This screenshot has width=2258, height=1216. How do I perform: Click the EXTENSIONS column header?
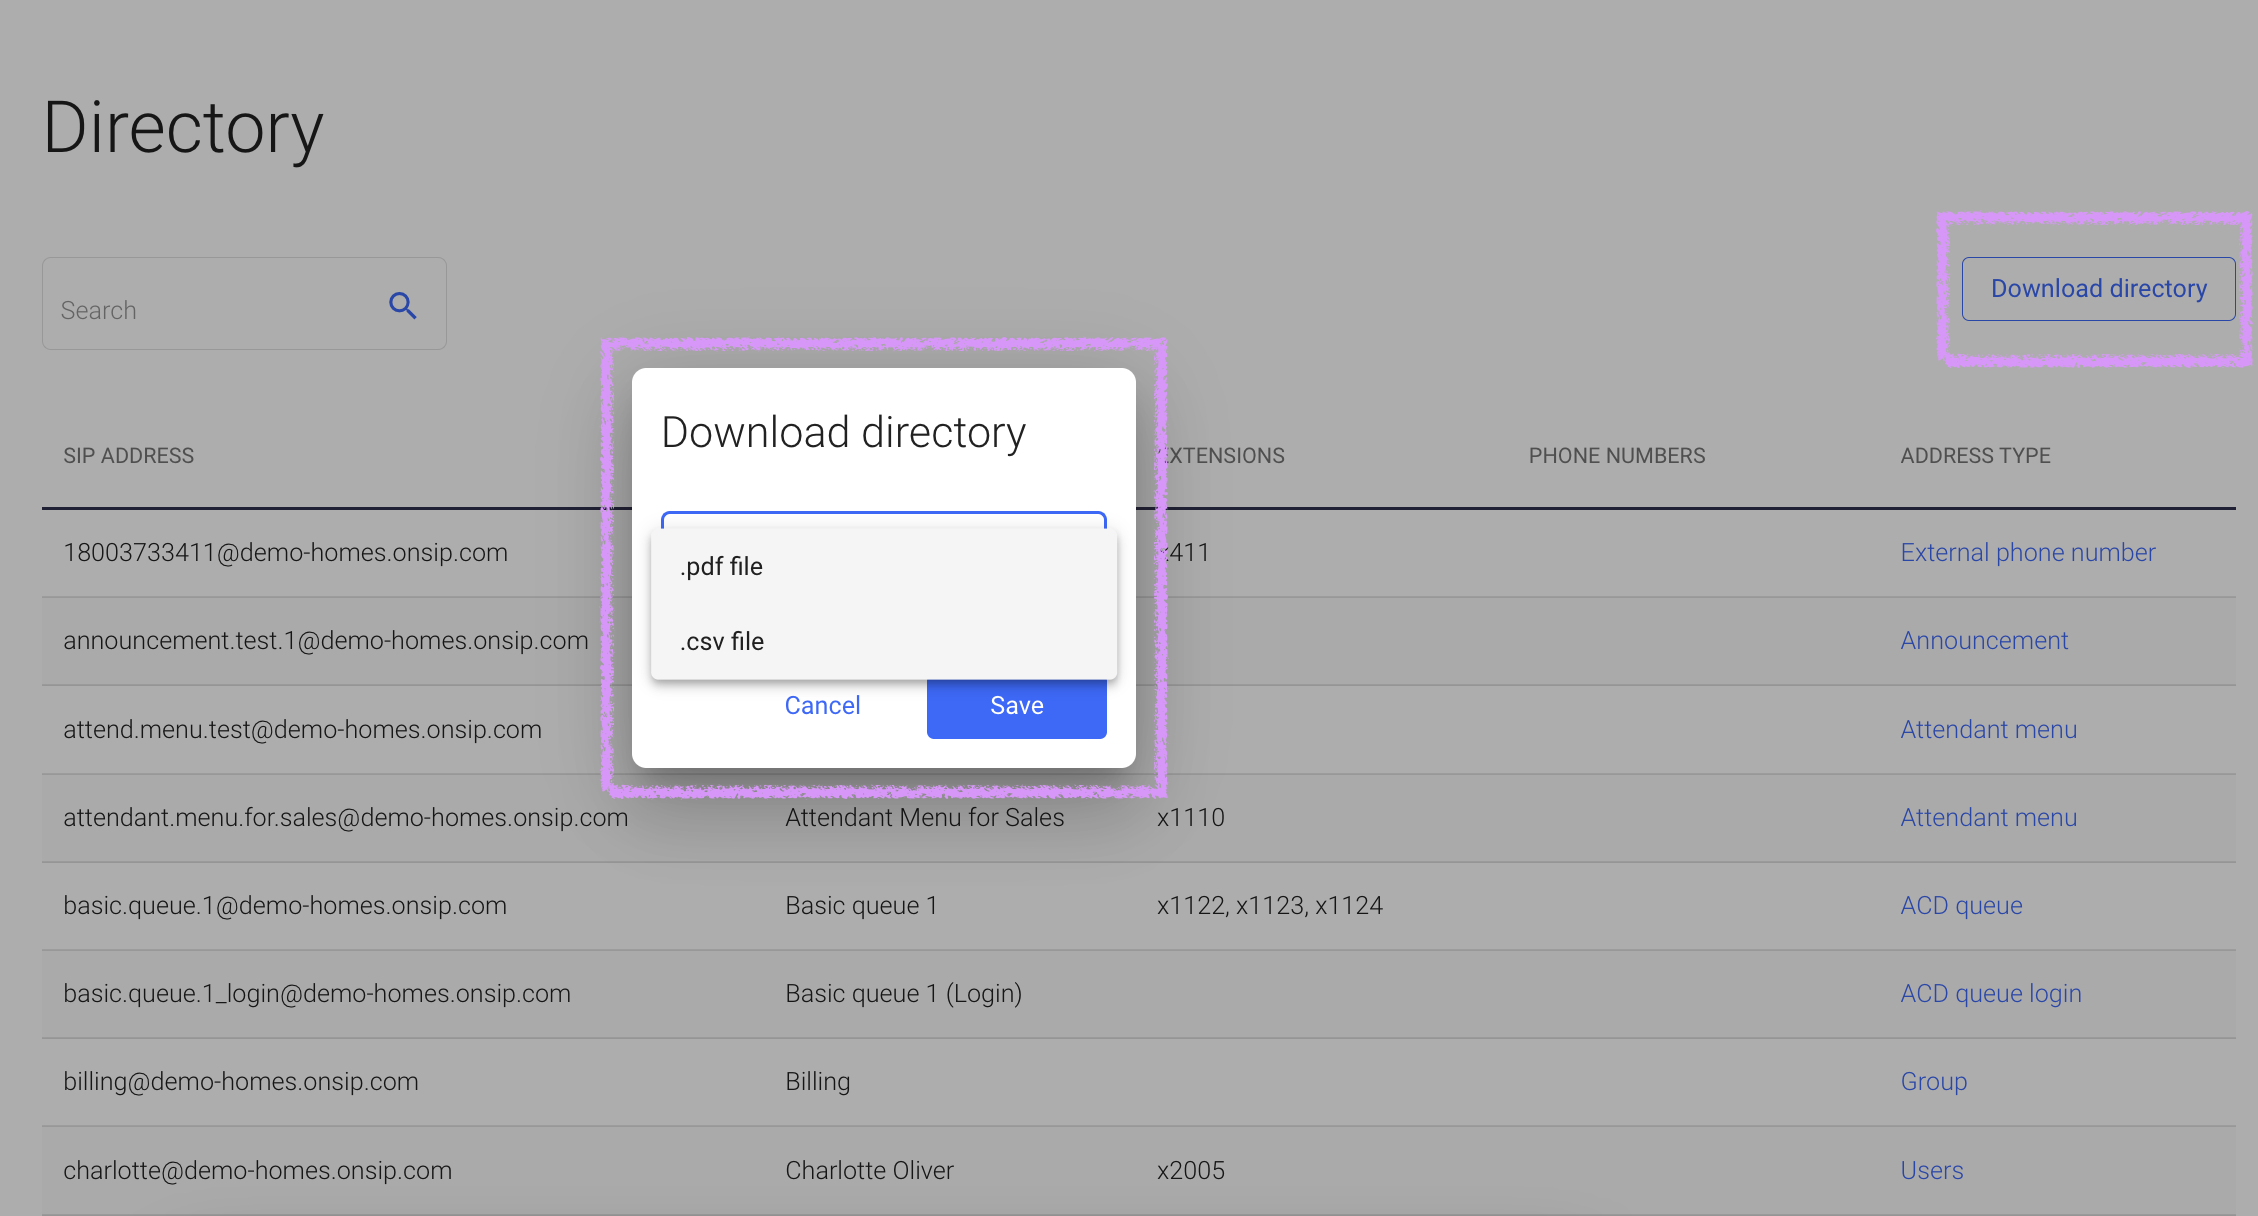(1220, 455)
